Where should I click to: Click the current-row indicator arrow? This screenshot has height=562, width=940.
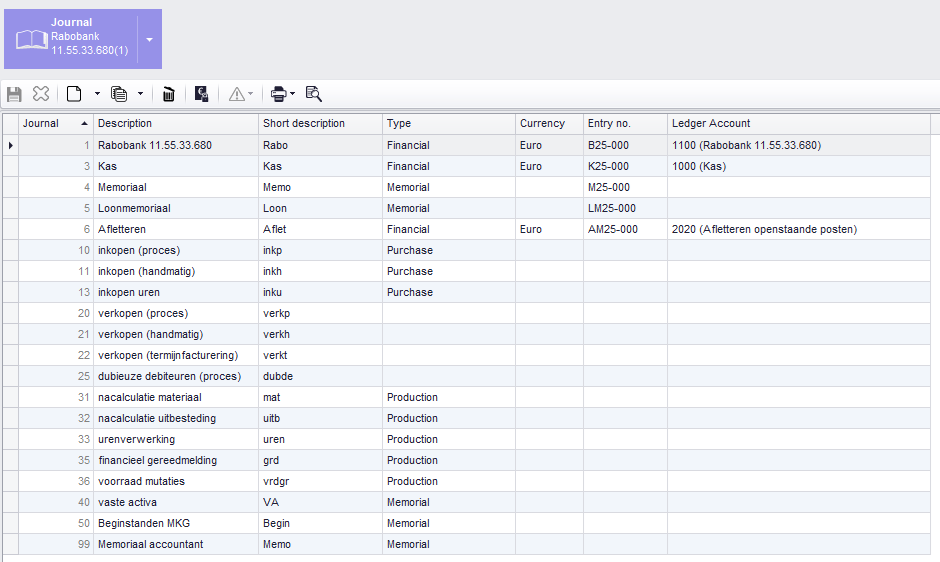(11, 145)
